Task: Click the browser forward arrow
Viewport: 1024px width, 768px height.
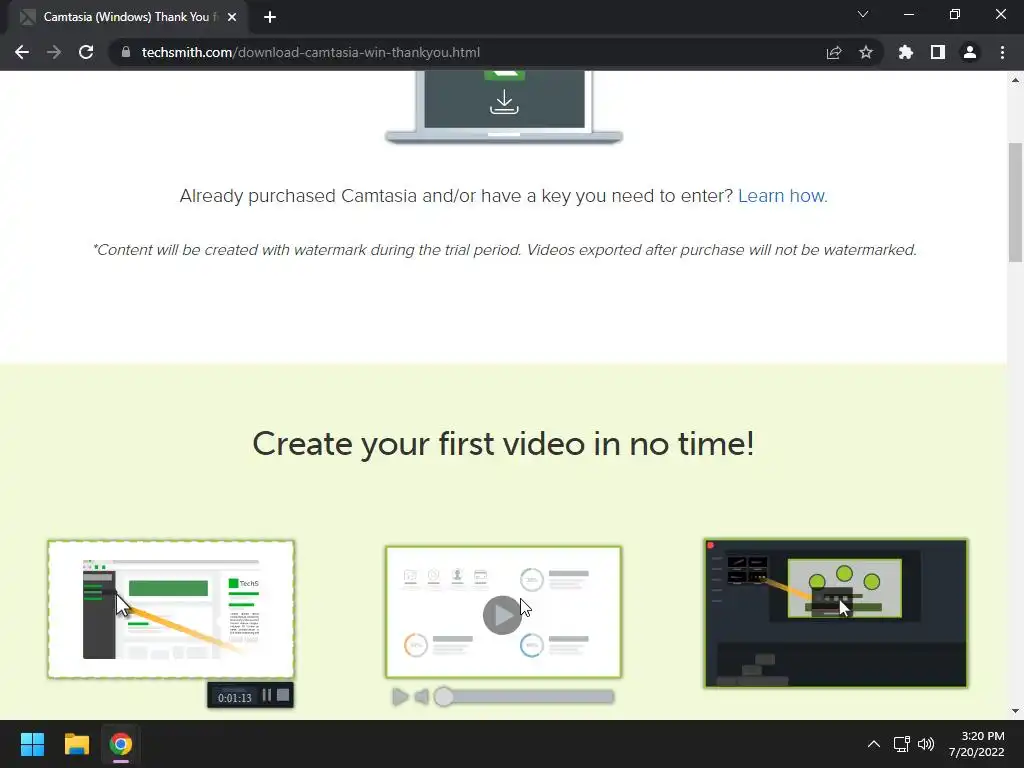Action: [54, 52]
